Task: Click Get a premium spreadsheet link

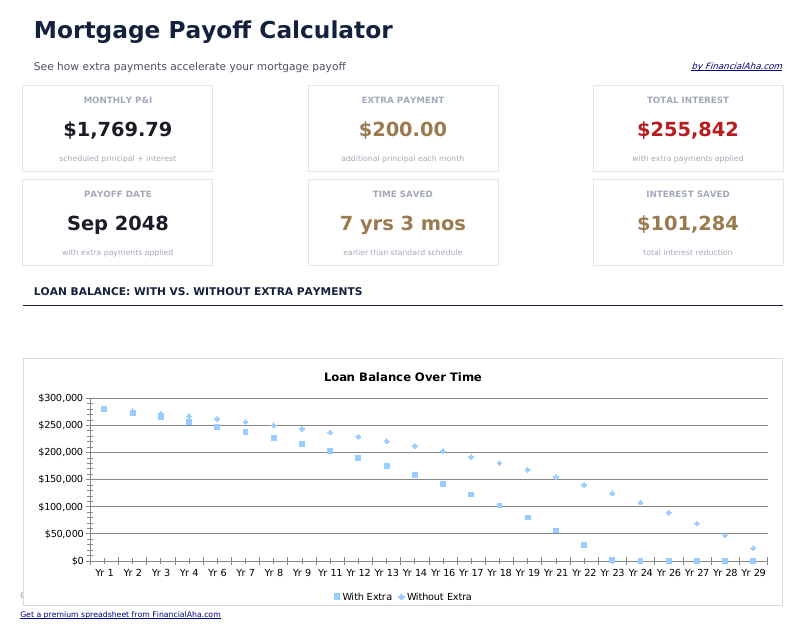Action: pyautogui.click(x=119, y=614)
